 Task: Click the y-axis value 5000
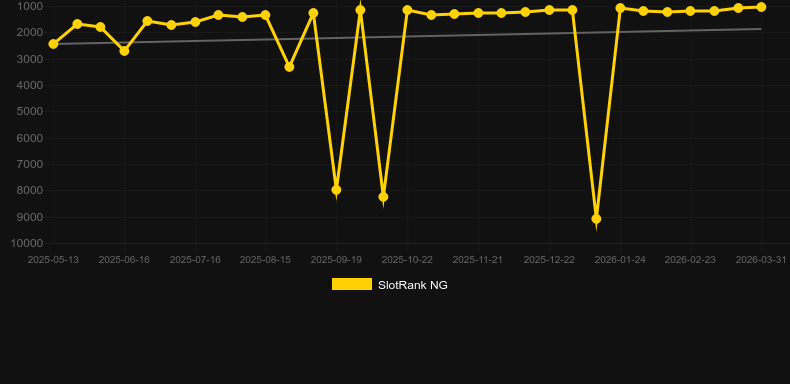tap(30, 111)
